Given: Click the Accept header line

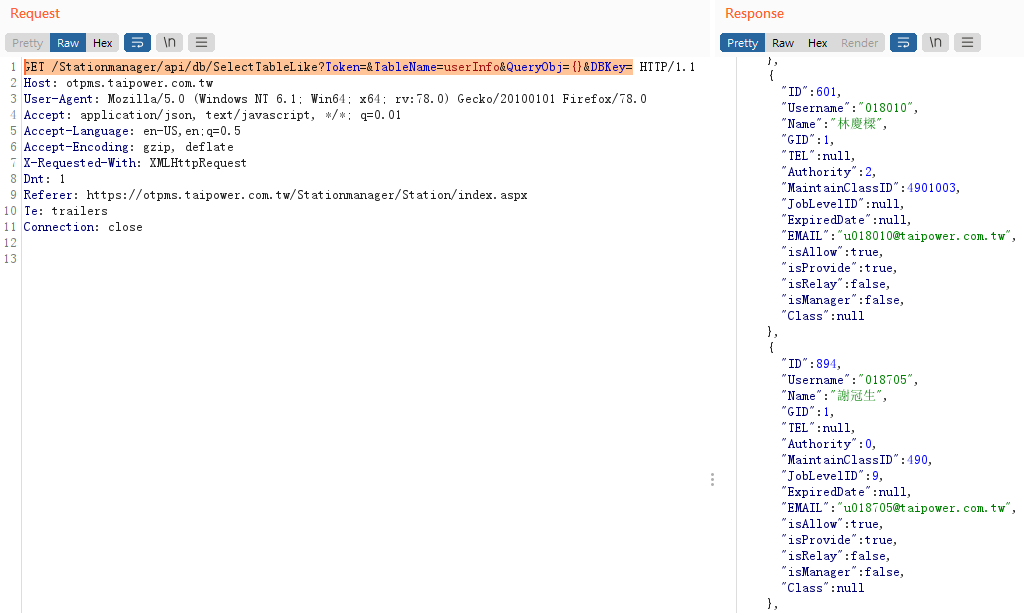Looking at the screenshot, I should click(x=212, y=115).
